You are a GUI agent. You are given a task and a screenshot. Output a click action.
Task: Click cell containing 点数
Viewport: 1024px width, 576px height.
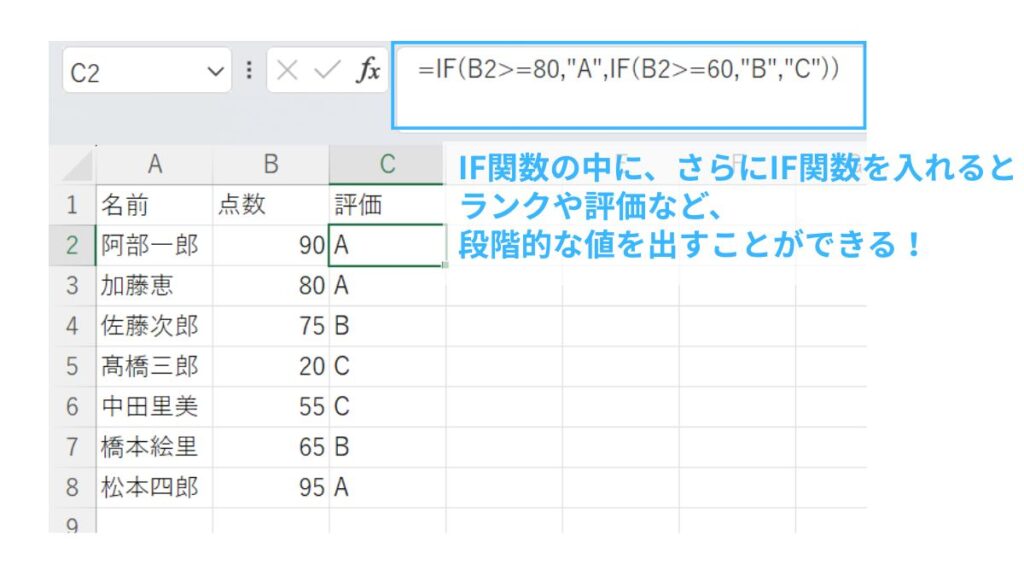(270, 205)
